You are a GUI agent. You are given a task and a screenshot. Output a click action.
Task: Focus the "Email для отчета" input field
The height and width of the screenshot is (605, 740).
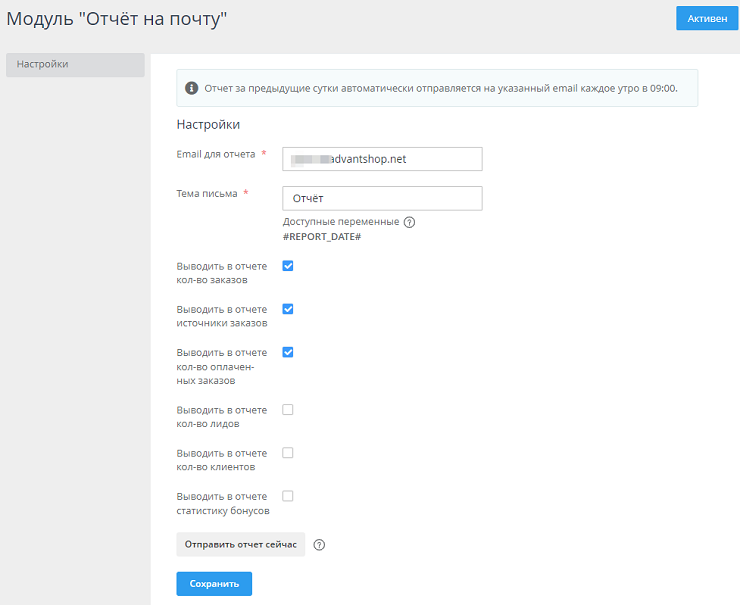pos(382,159)
